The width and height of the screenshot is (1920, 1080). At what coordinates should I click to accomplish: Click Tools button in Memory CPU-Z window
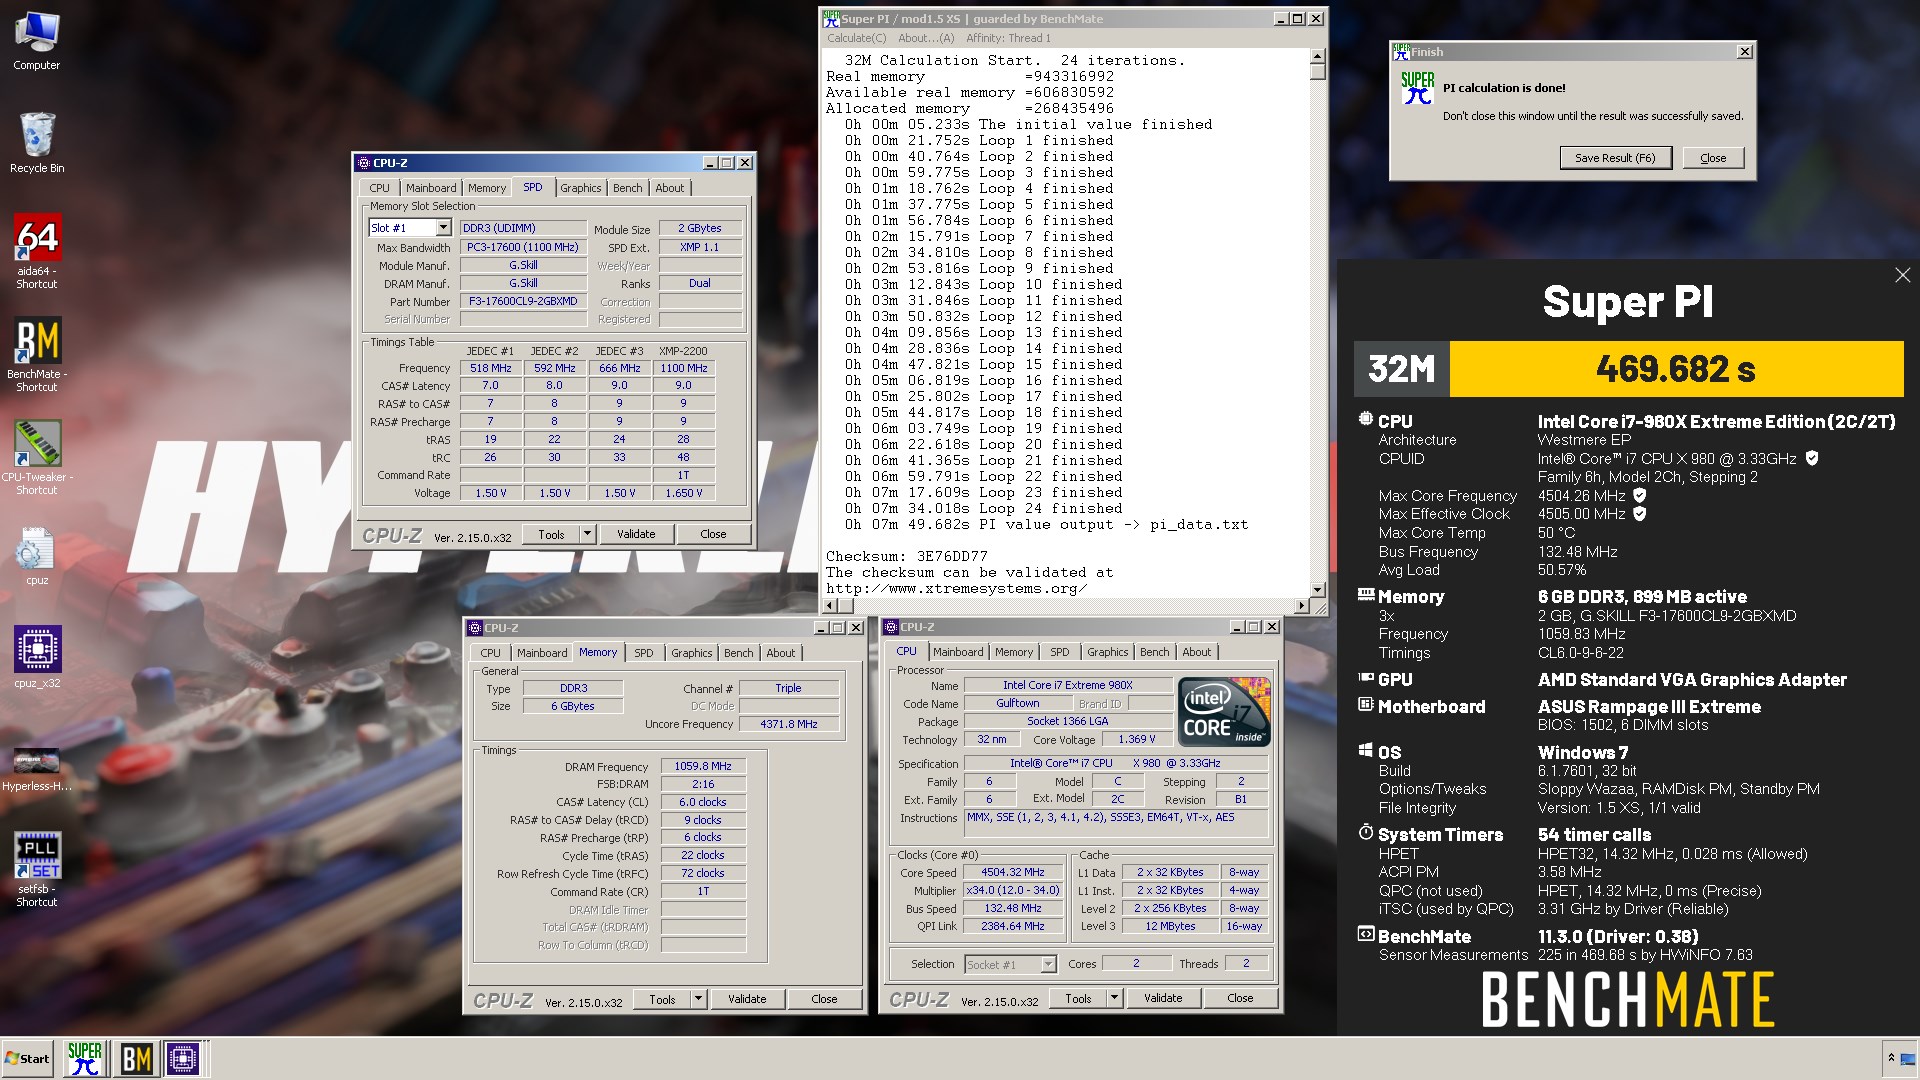pos(662,998)
